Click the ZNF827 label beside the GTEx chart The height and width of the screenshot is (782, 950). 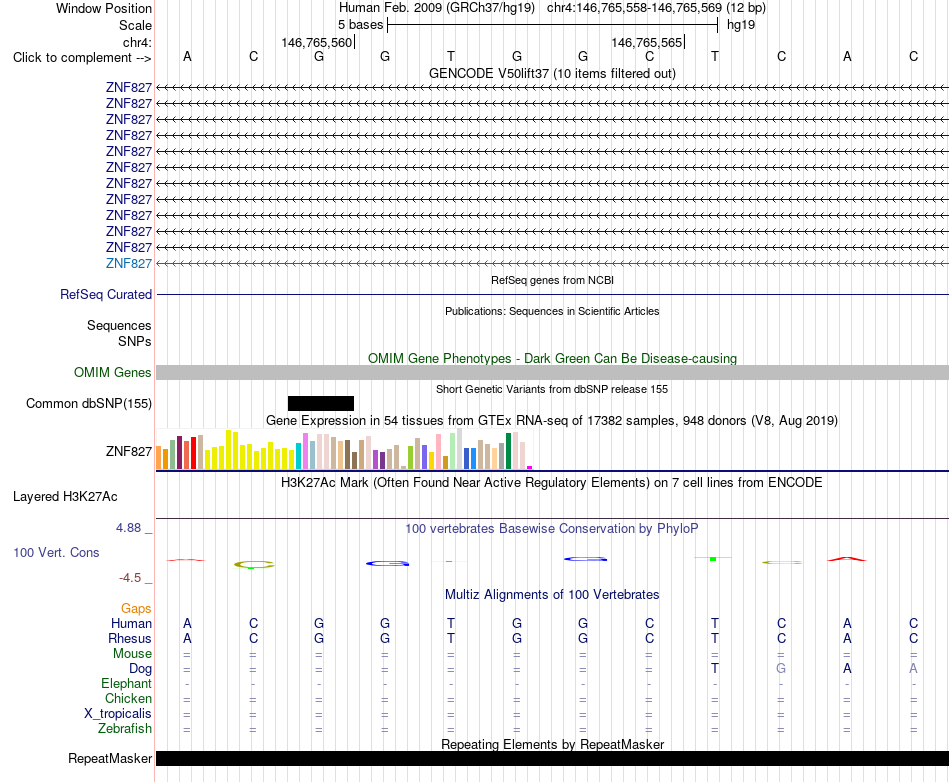(x=128, y=451)
